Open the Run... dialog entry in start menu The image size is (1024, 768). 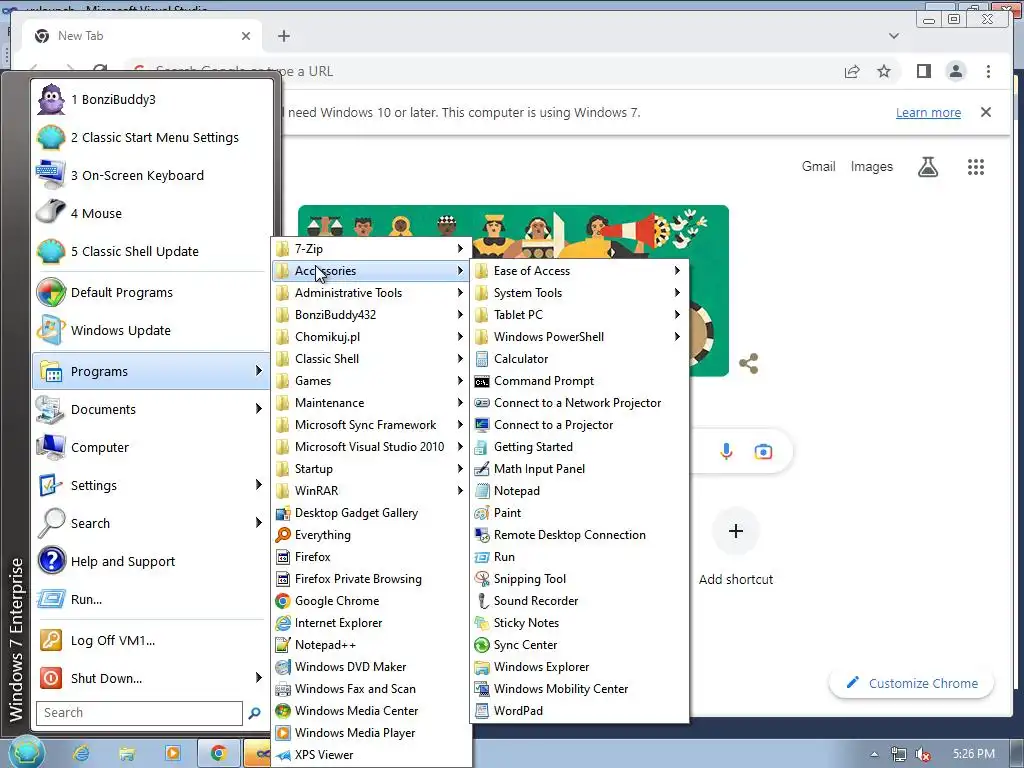point(150,600)
